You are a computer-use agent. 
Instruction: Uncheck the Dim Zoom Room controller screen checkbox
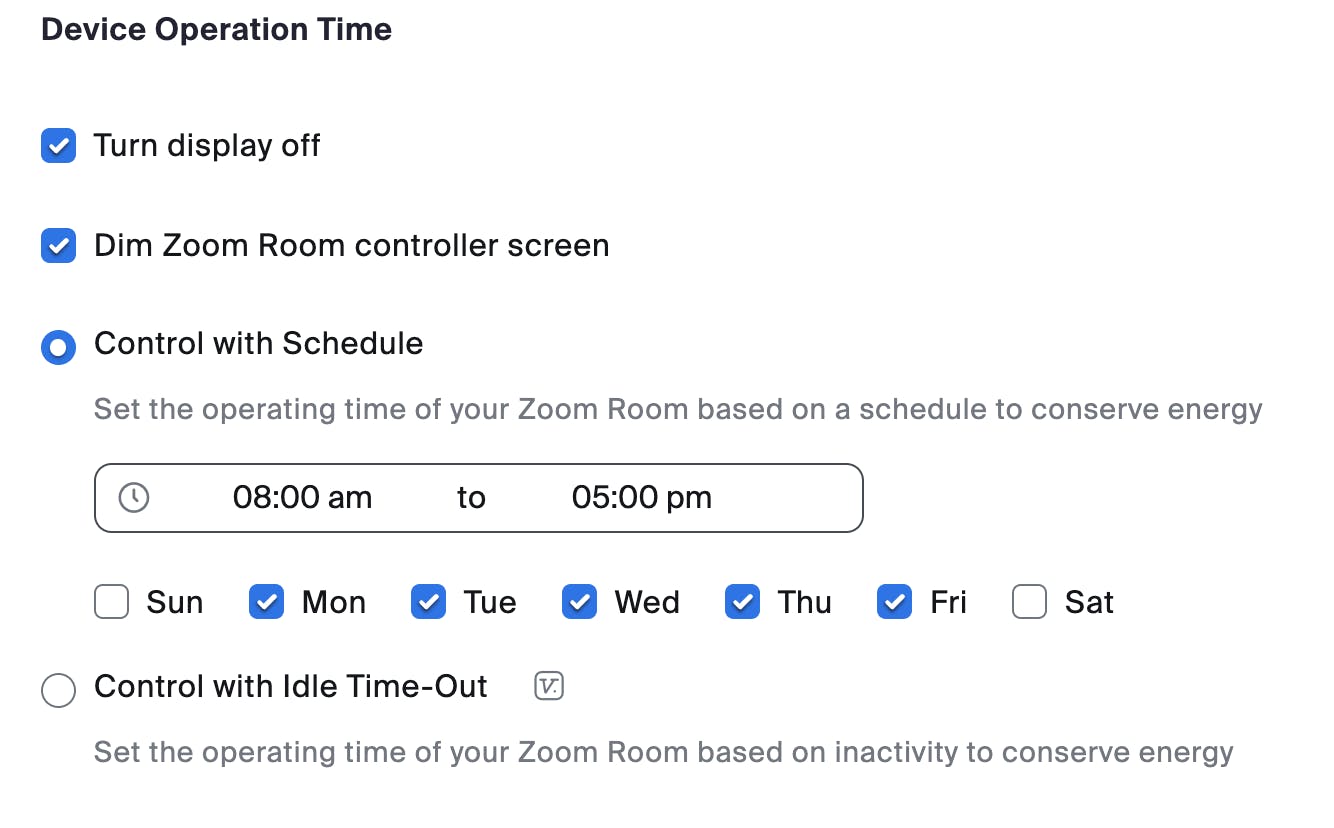tap(58, 246)
